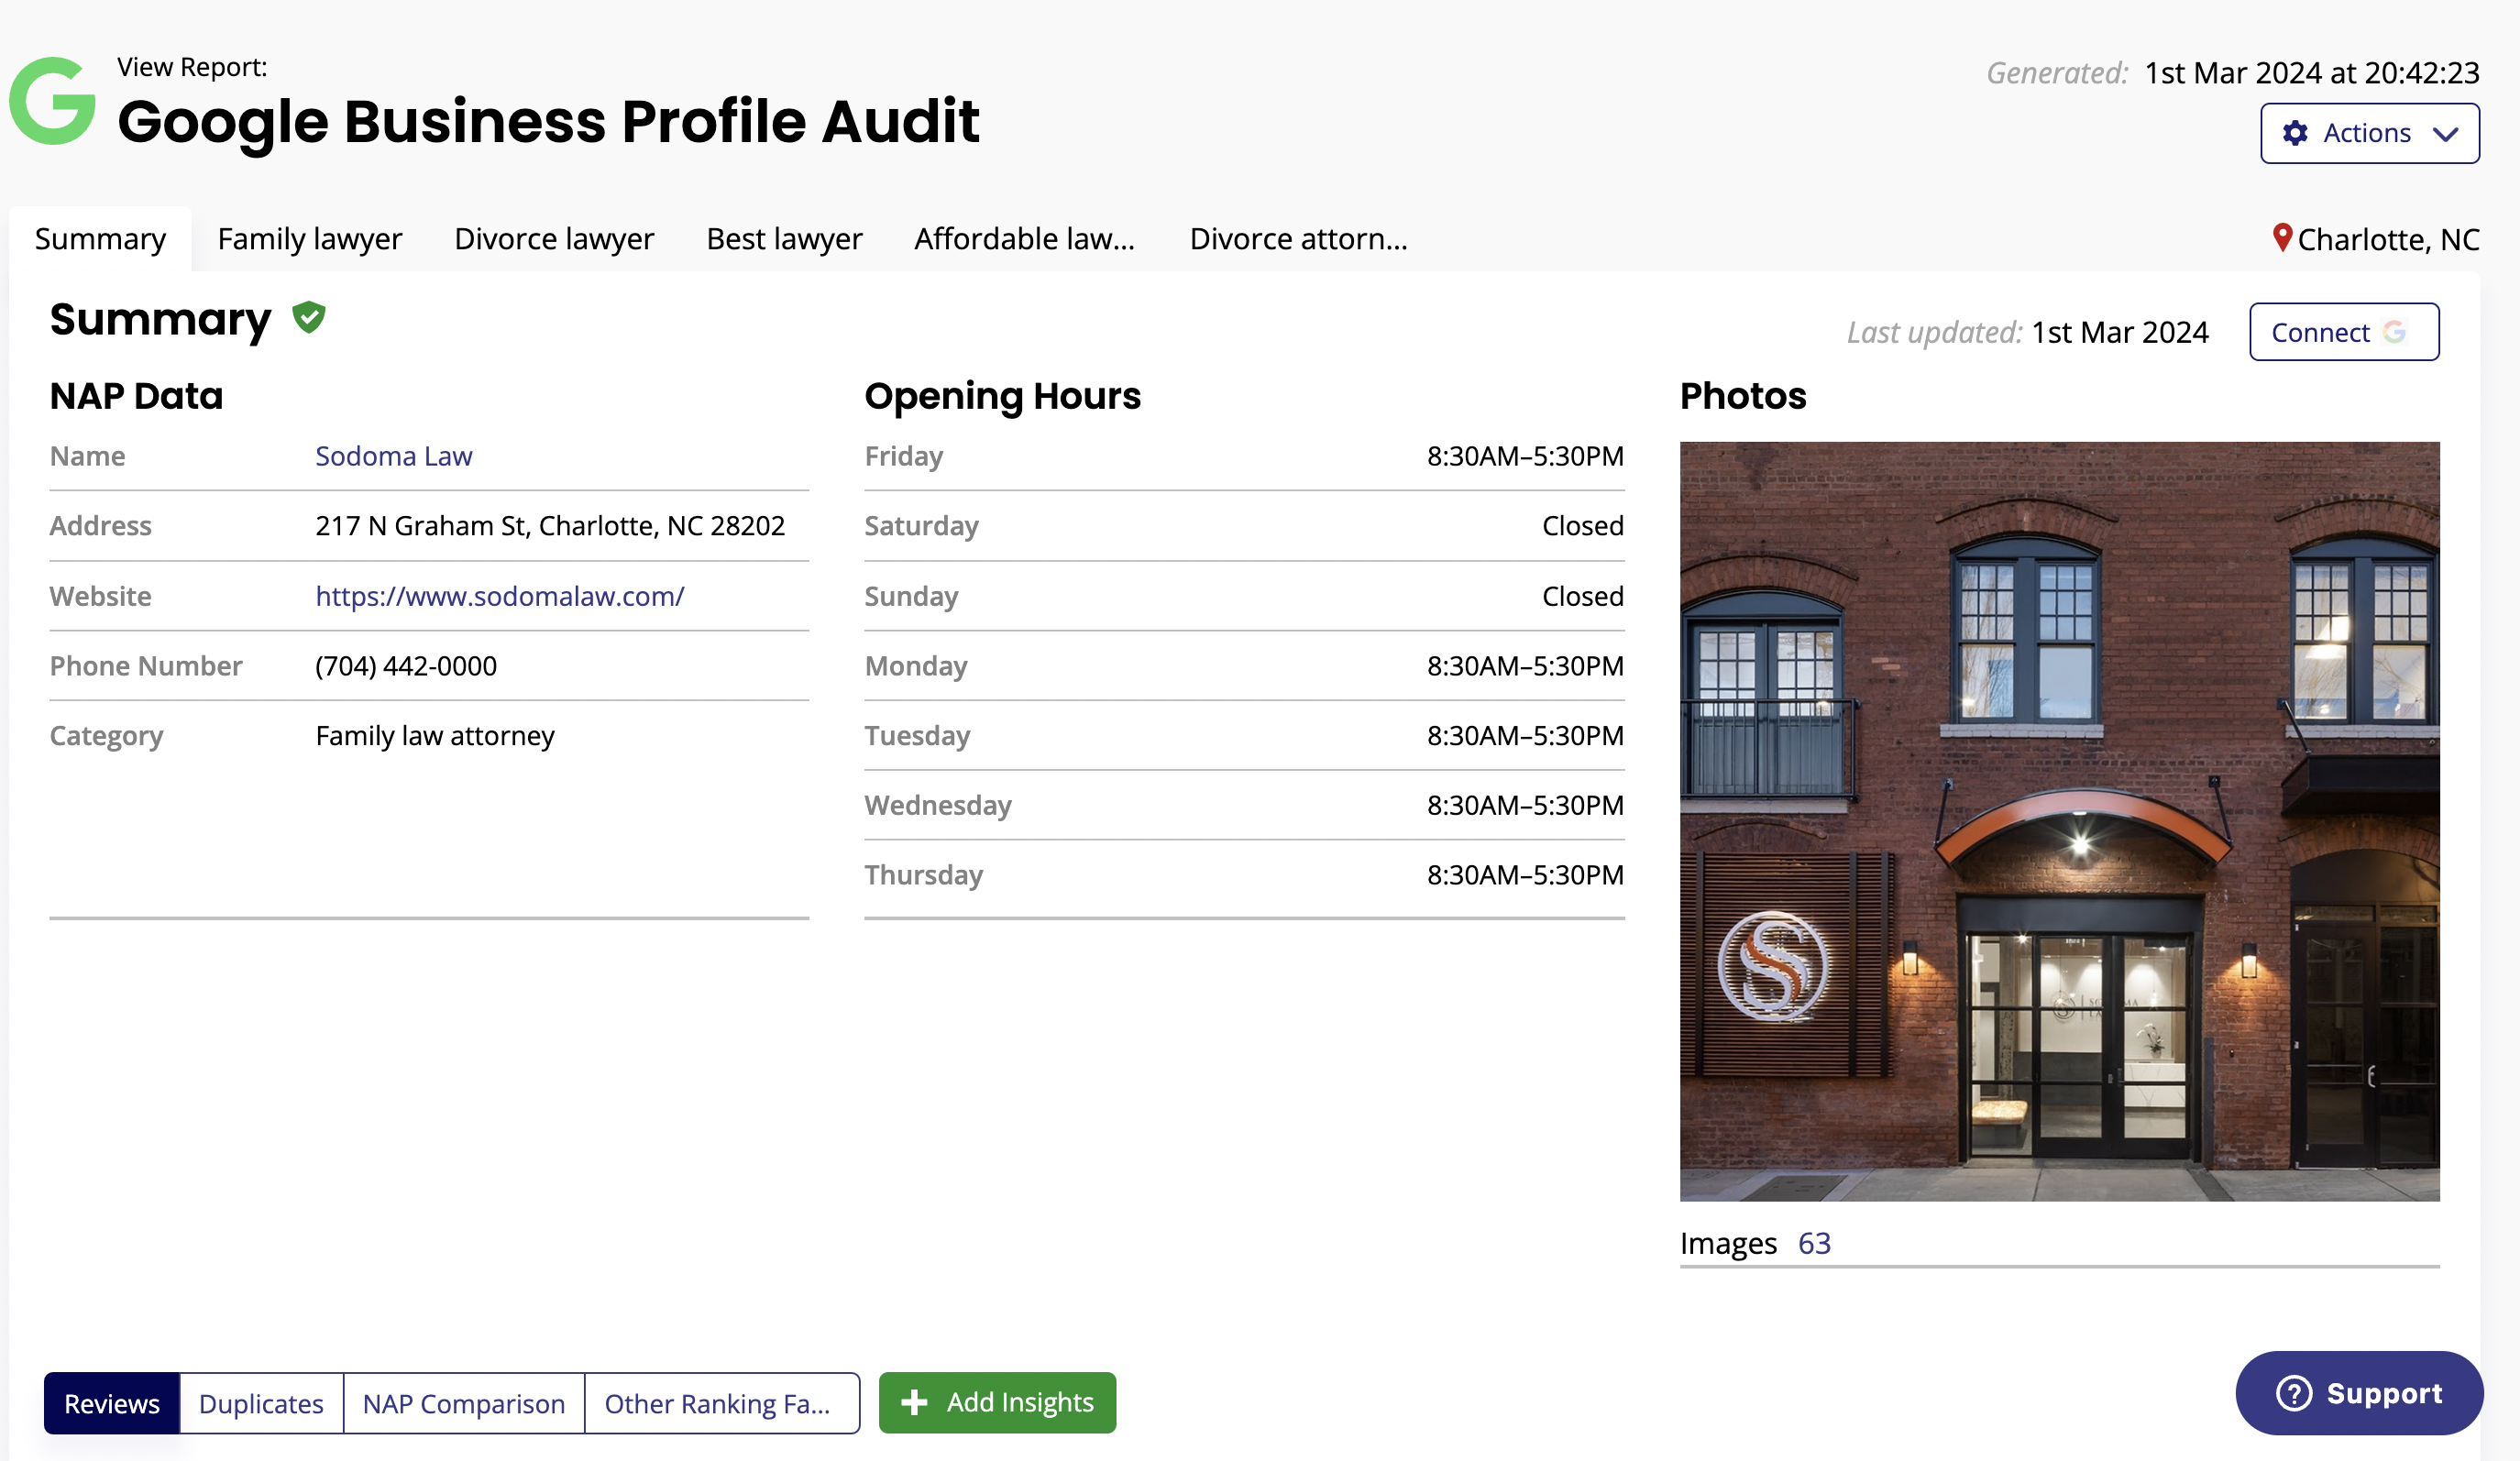
Task: Open the sodomalaw.com website link
Action: point(500,596)
